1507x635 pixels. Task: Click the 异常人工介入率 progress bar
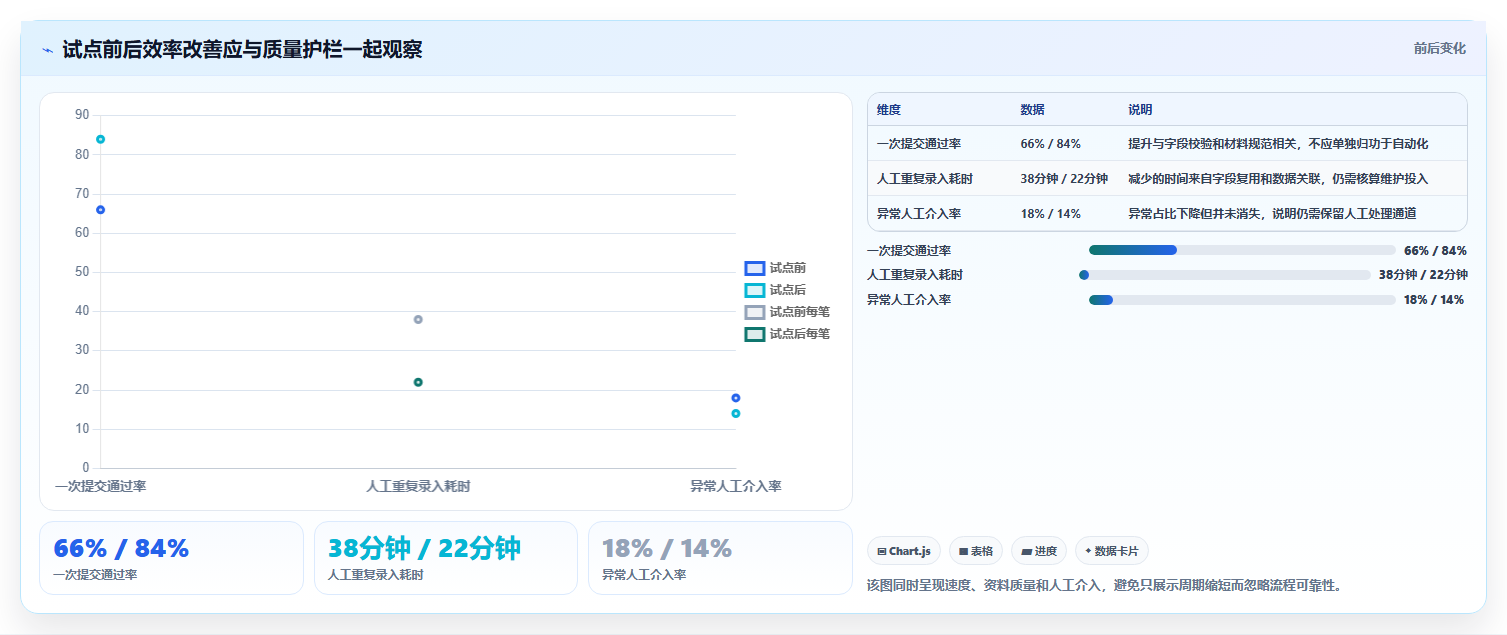pyautogui.click(x=1242, y=300)
